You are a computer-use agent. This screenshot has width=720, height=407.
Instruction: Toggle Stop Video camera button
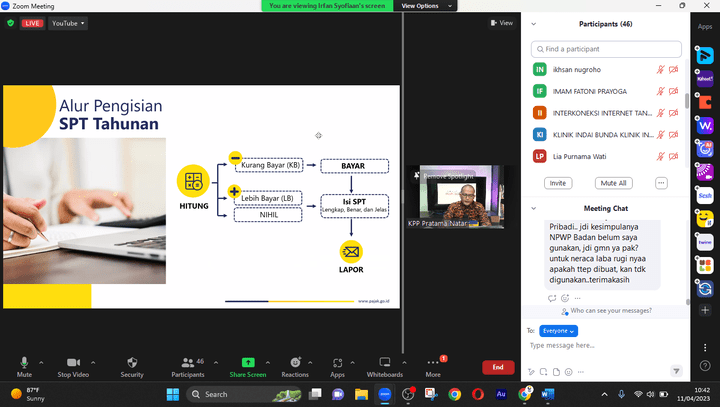point(72,362)
